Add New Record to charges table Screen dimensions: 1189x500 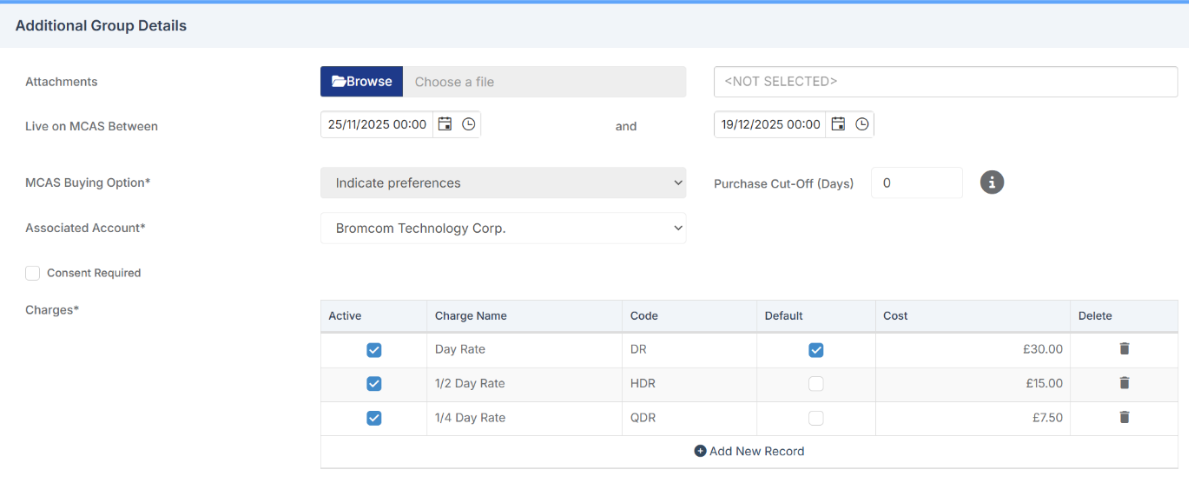point(749,451)
